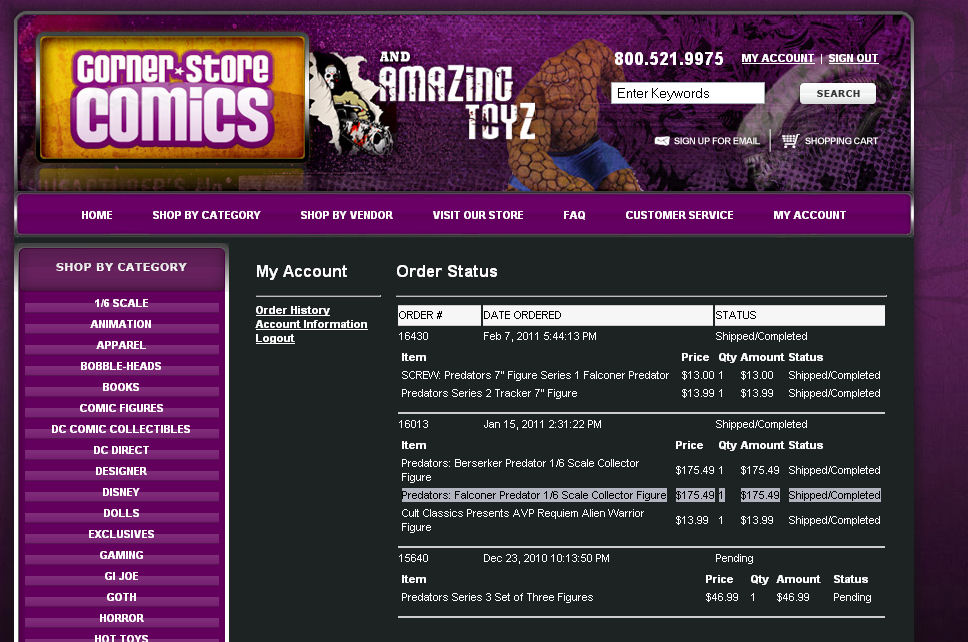968x642 pixels.
Task: Click SIGN UP FOR EMAIL link
Action: tap(716, 141)
